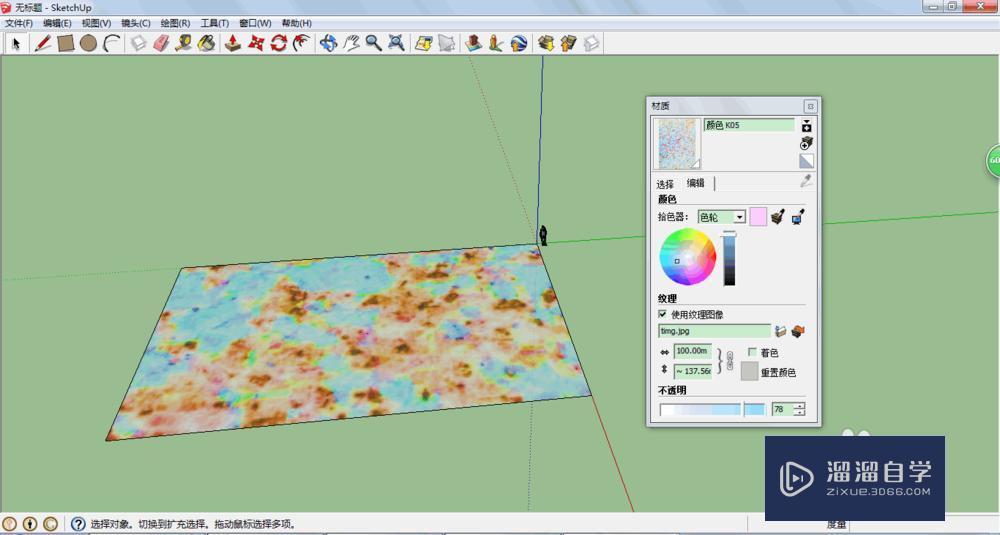Viewport: 1000px width, 535px height.
Task: Select the Push/Pull tool
Action: [x=233, y=43]
